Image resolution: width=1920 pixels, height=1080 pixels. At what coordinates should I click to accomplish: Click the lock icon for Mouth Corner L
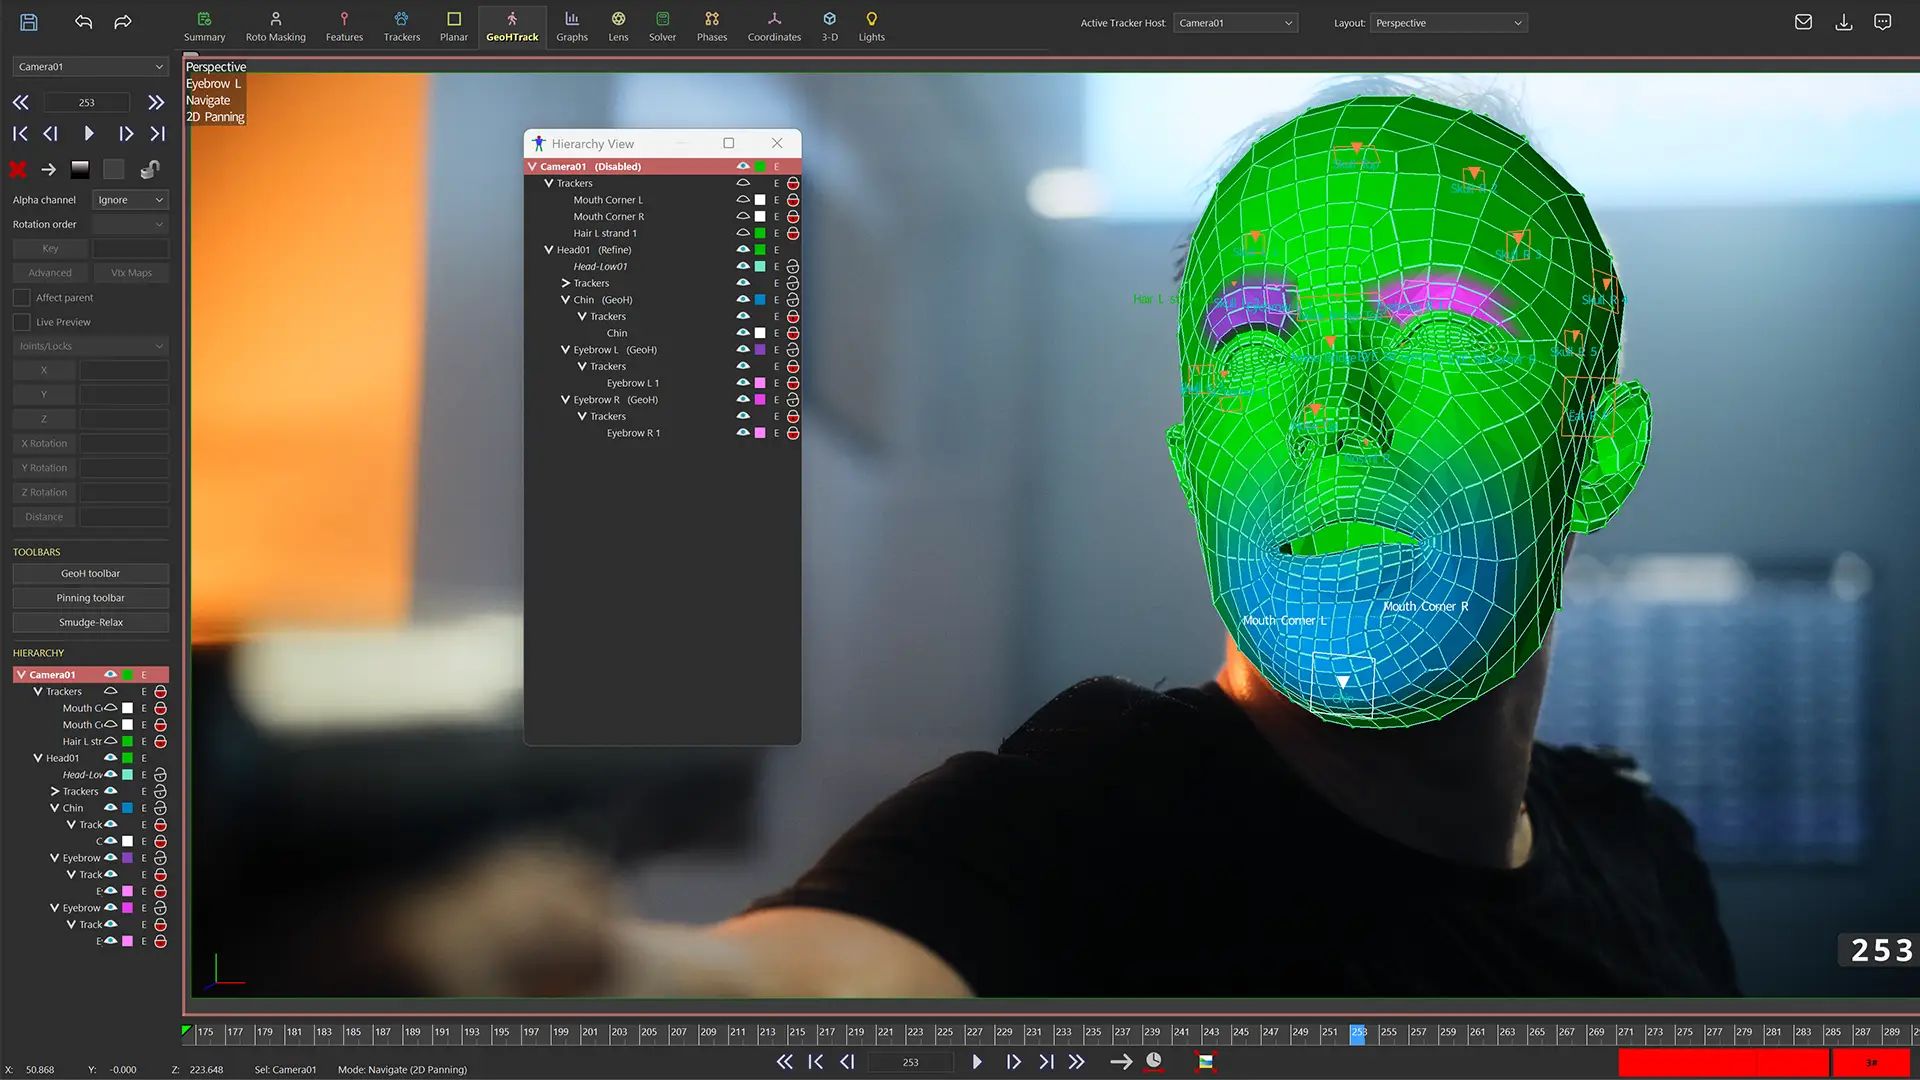tap(793, 200)
